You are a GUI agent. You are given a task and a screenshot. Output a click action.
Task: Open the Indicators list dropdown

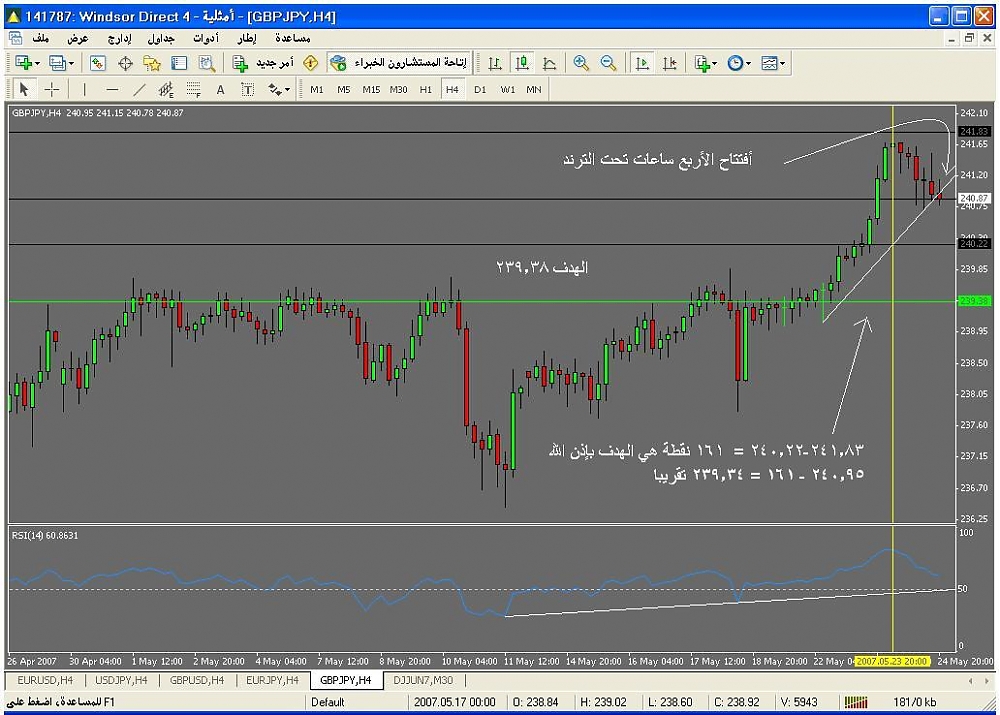pos(706,63)
